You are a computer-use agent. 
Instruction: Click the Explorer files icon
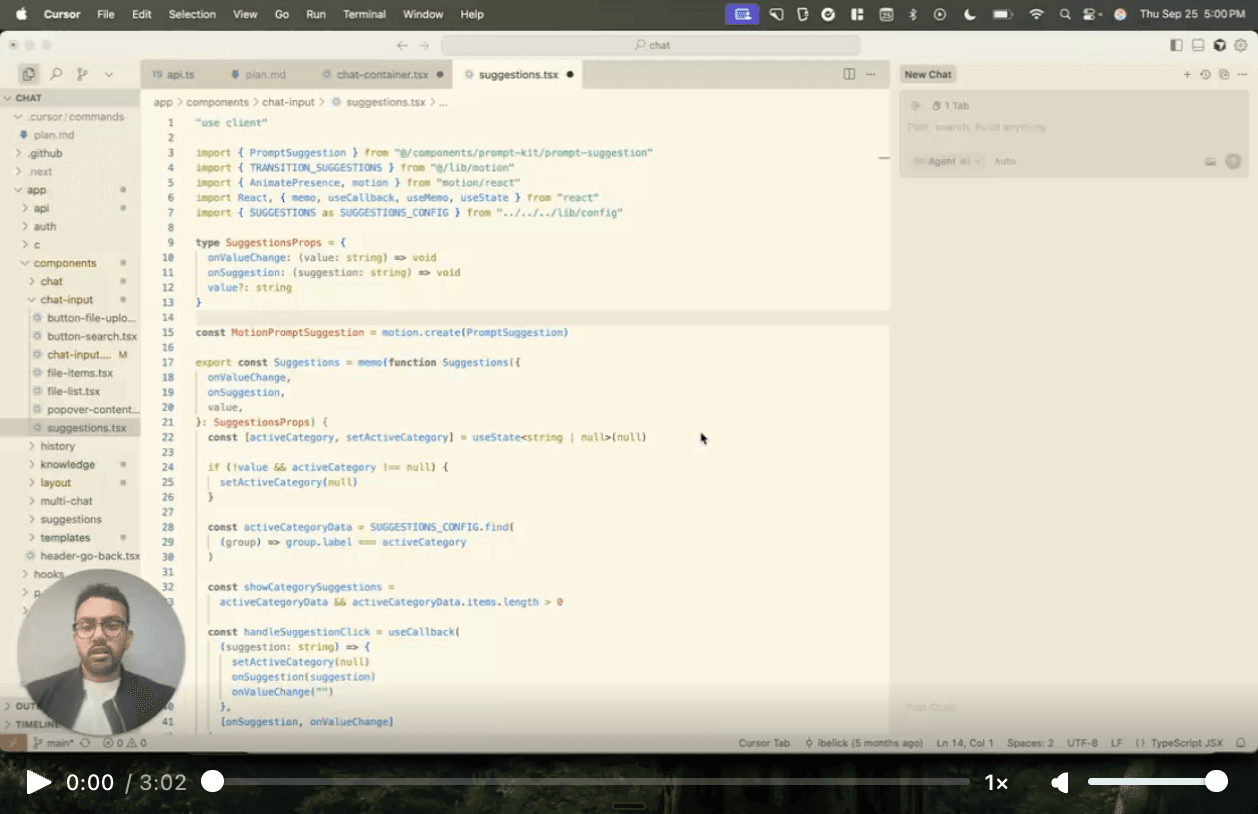tap(29, 74)
